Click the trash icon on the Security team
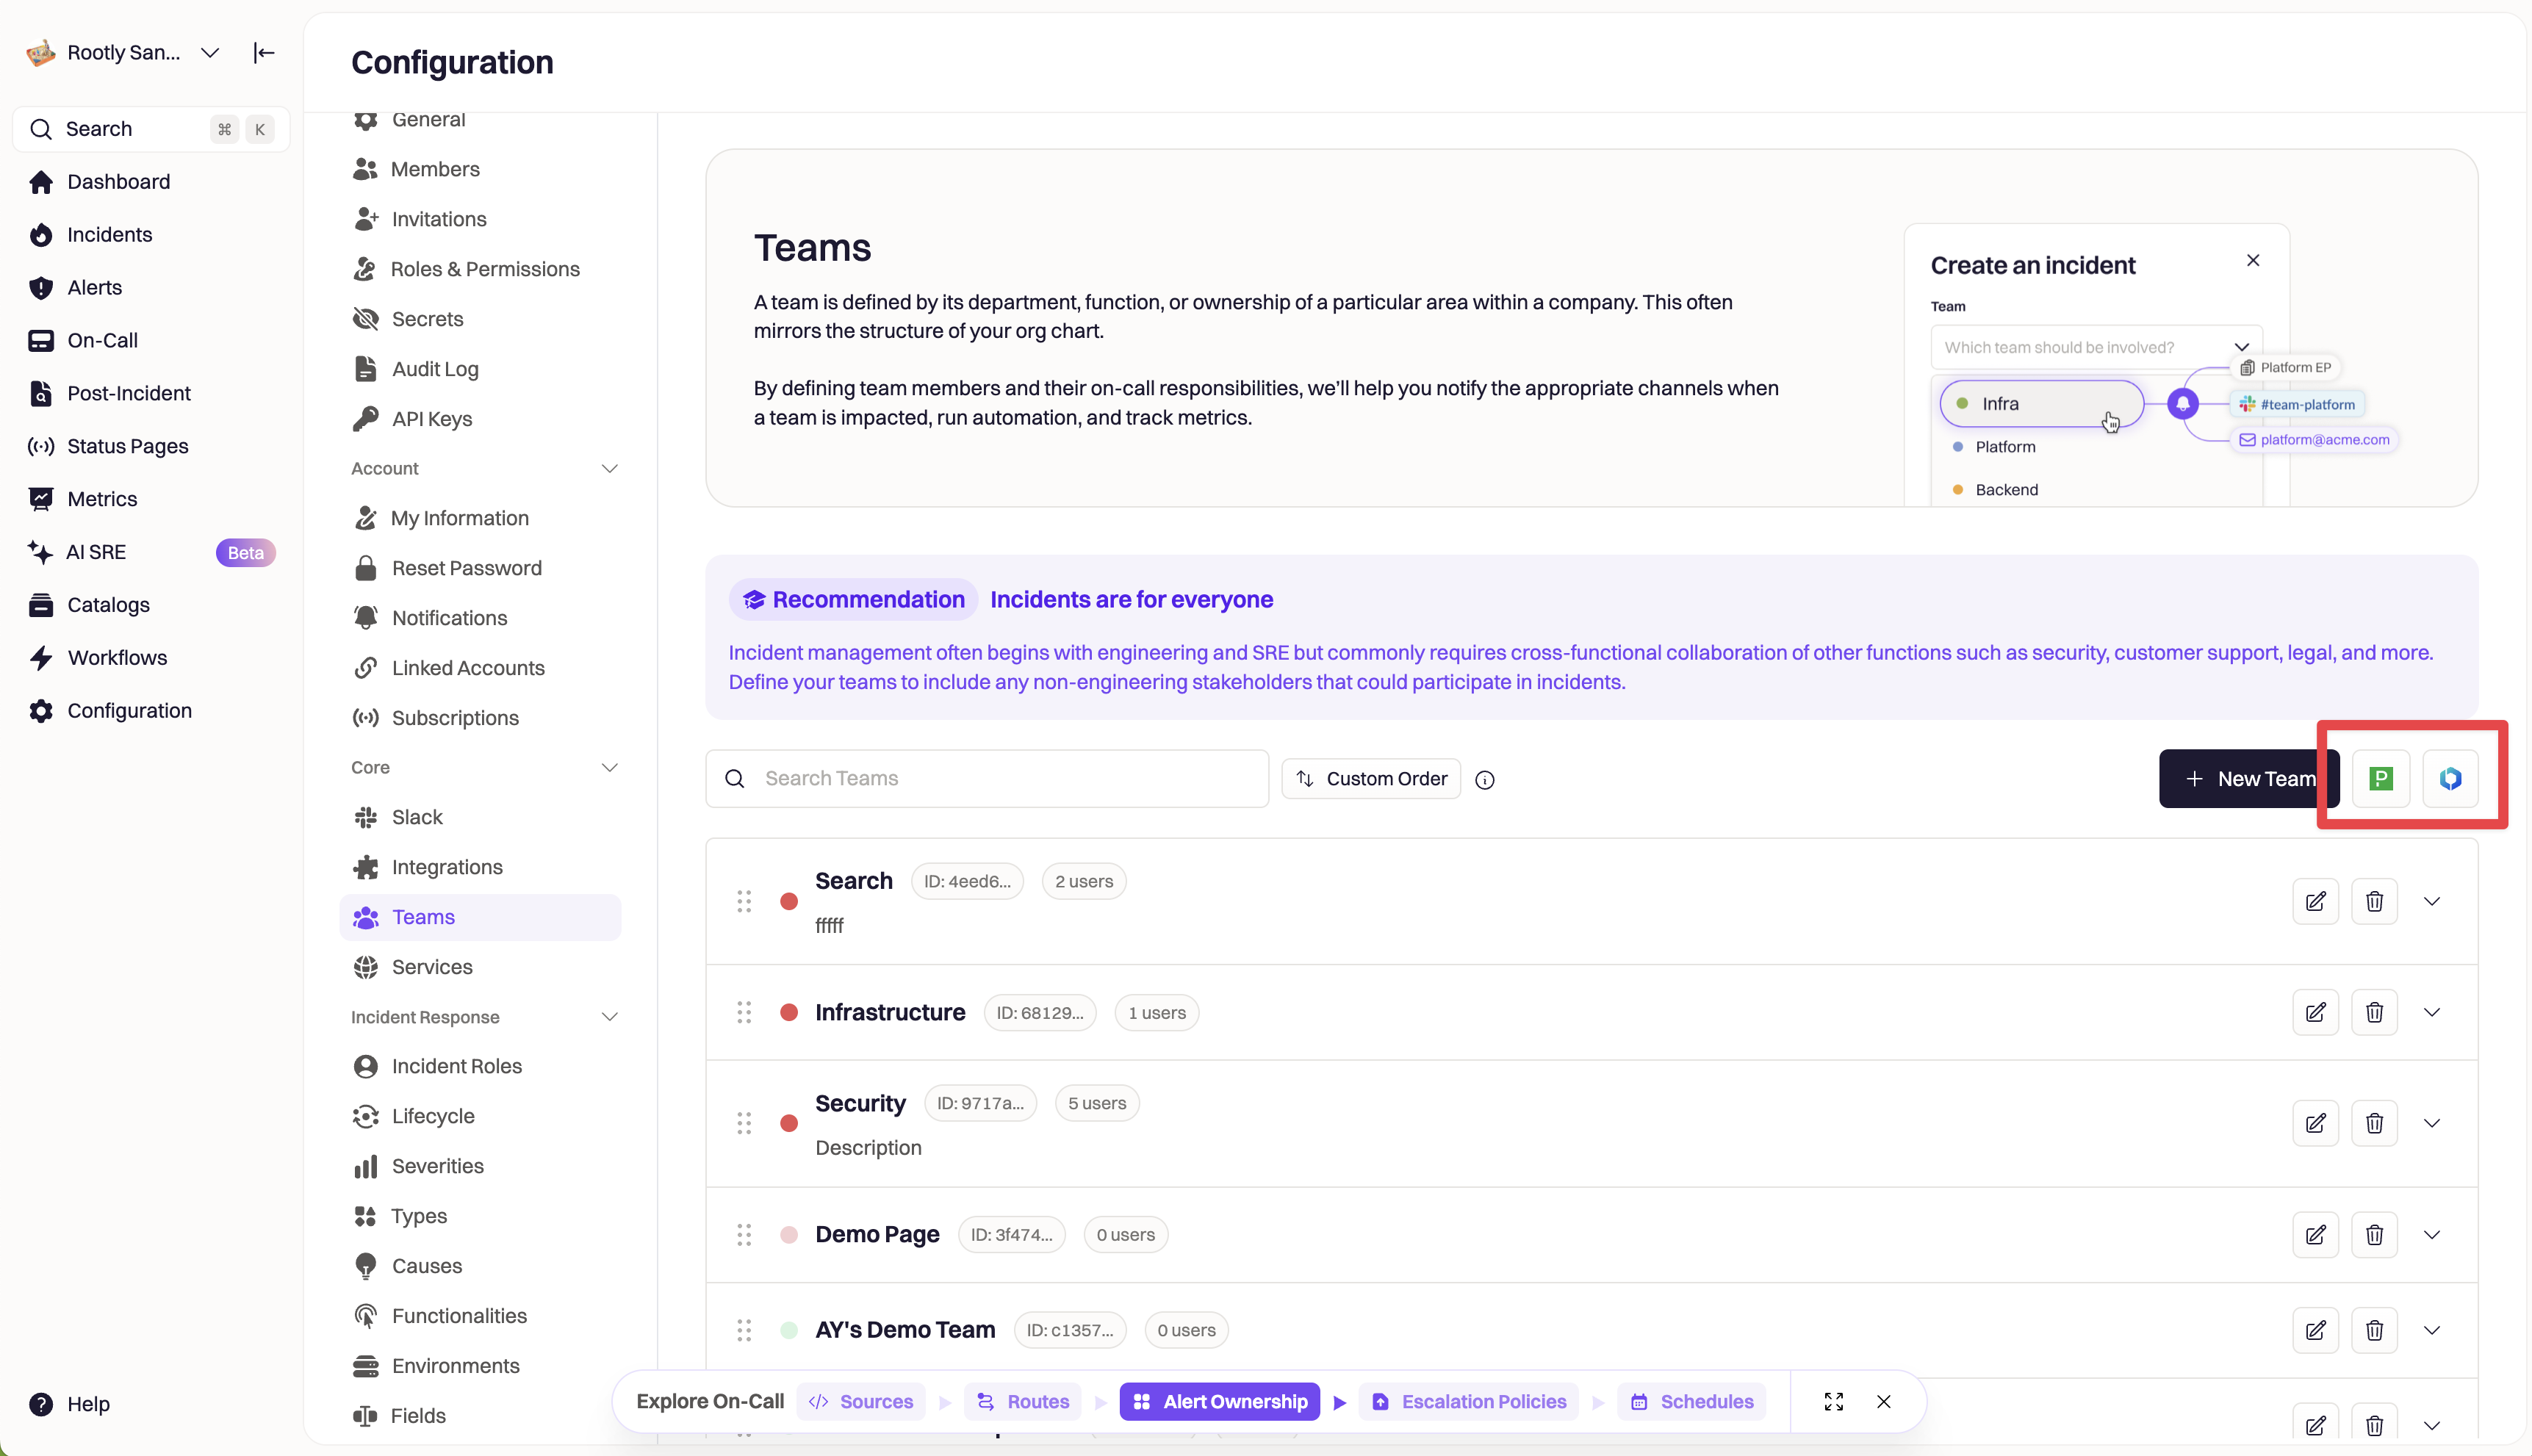Image resolution: width=2532 pixels, height=1456 pixels. pos(2375,1123)
